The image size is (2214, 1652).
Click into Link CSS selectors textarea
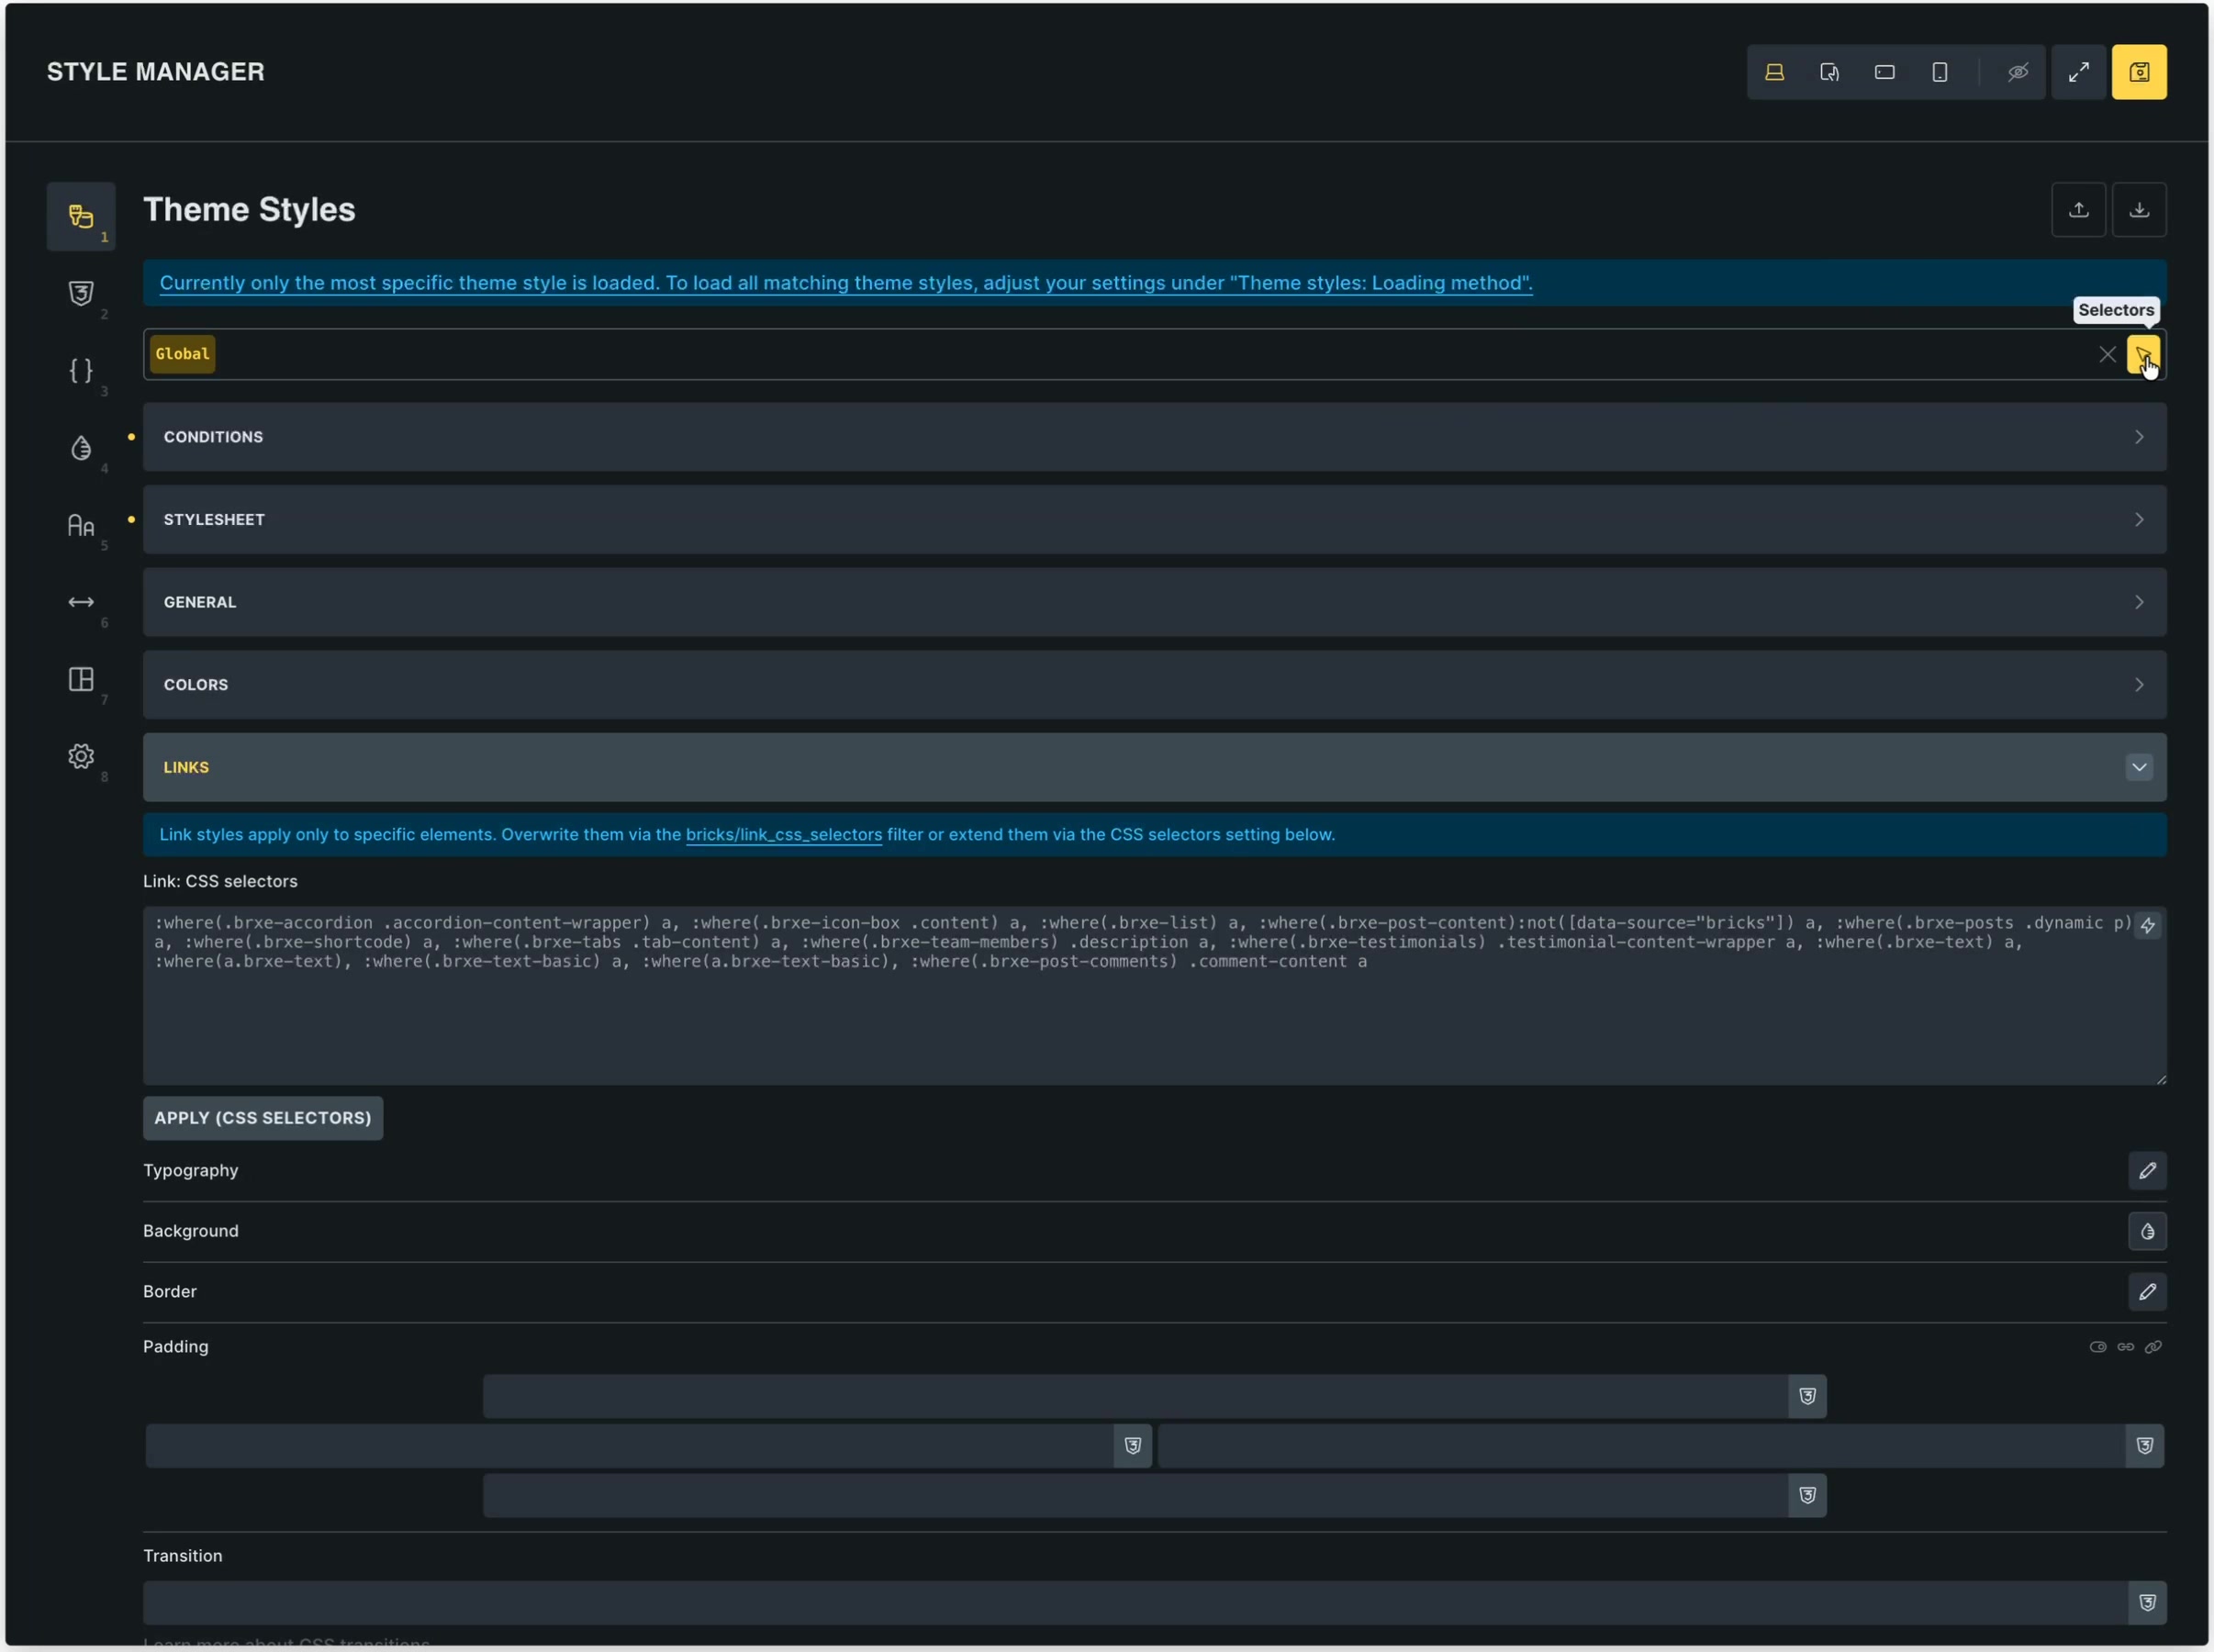pyautogui.click(x=1155, y=996)
